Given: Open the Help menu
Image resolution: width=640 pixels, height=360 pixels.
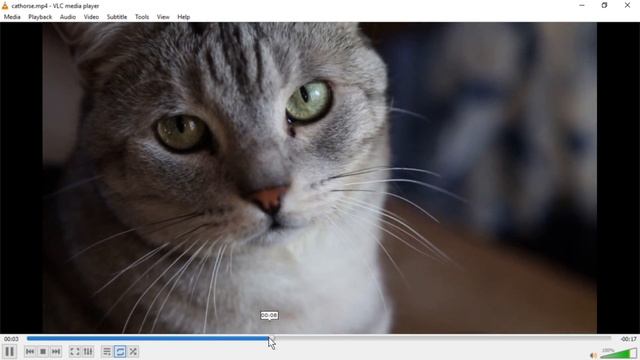Looking at the screenshot, I should (x=184, y=17).
